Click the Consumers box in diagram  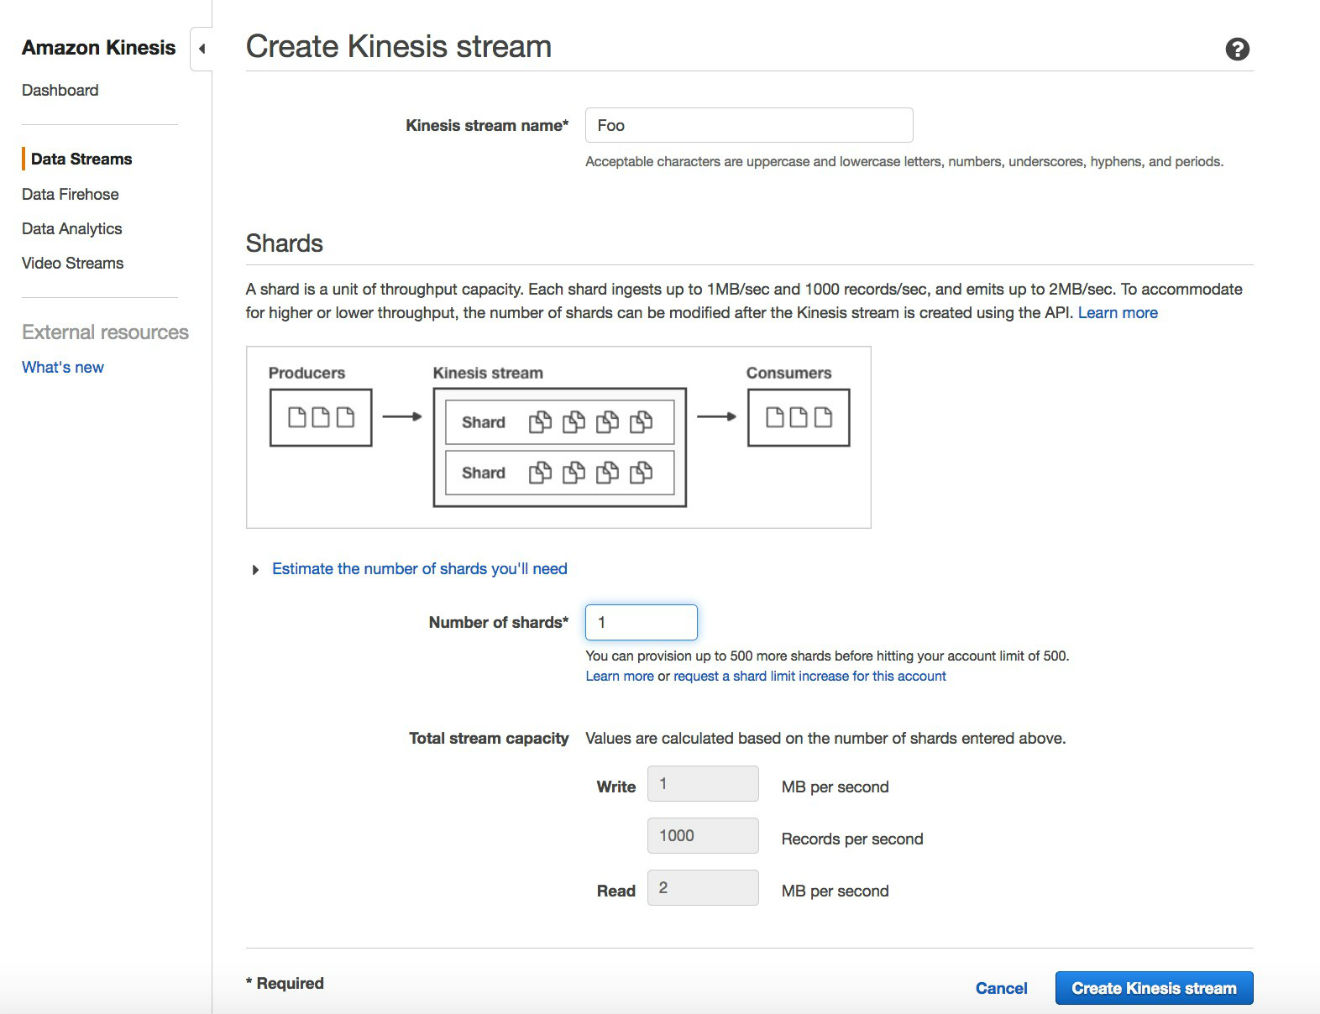point(799,418)
